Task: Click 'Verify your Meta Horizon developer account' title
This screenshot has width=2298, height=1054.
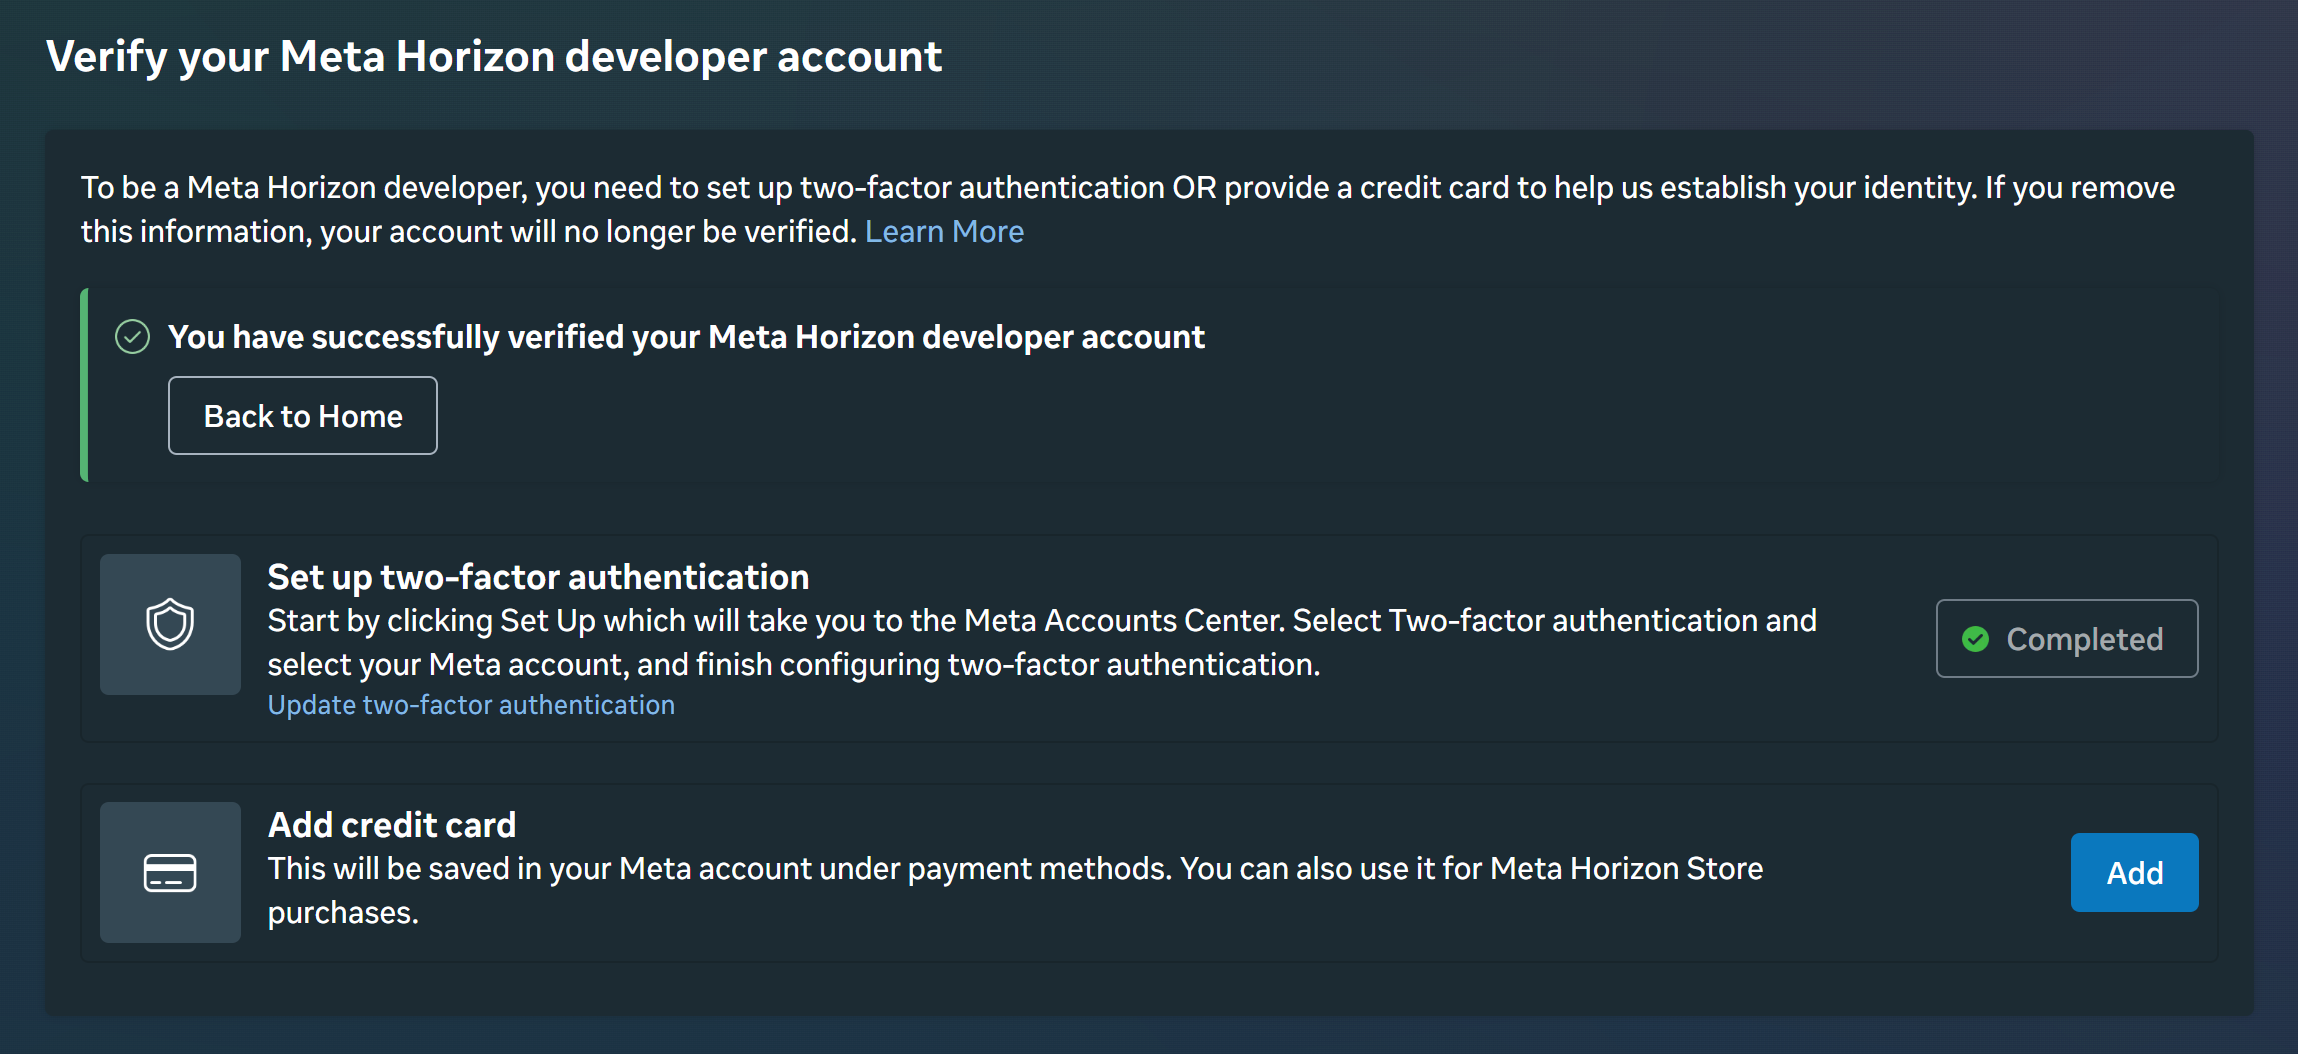Action: [x=494, y=56]
